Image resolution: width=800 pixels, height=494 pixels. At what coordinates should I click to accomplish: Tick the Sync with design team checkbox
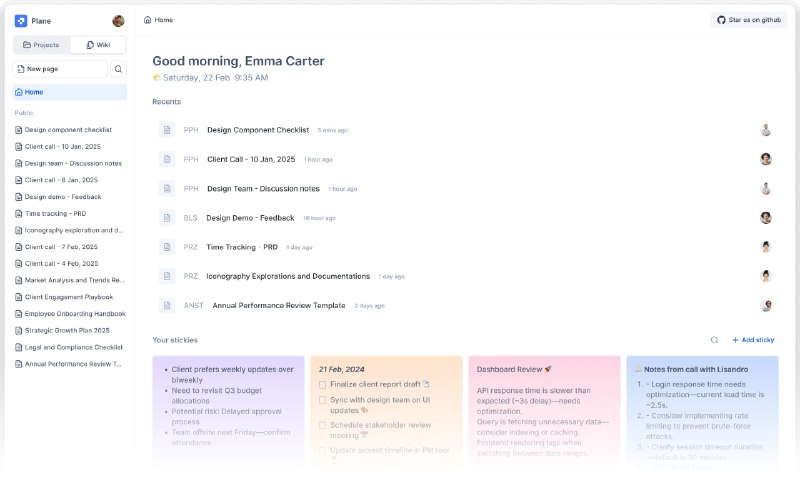[x=322, y=400]
